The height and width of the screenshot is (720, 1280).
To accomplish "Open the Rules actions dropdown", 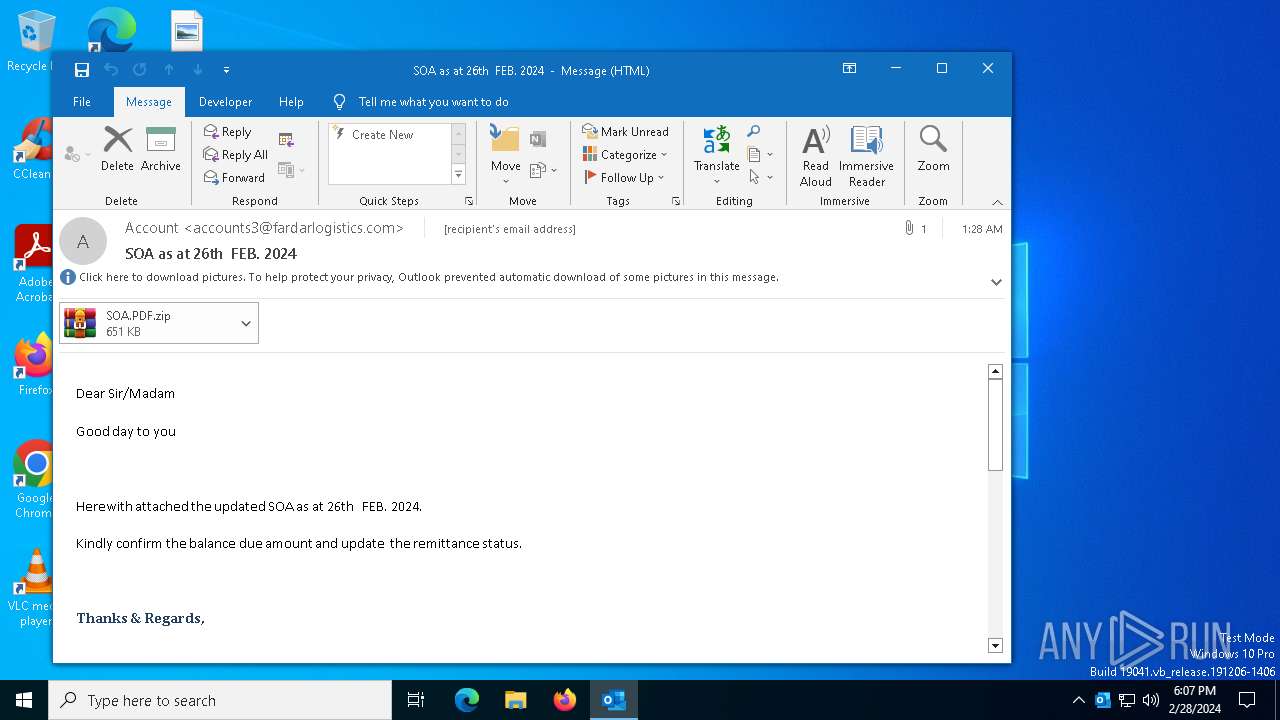I will pos(543,170).
